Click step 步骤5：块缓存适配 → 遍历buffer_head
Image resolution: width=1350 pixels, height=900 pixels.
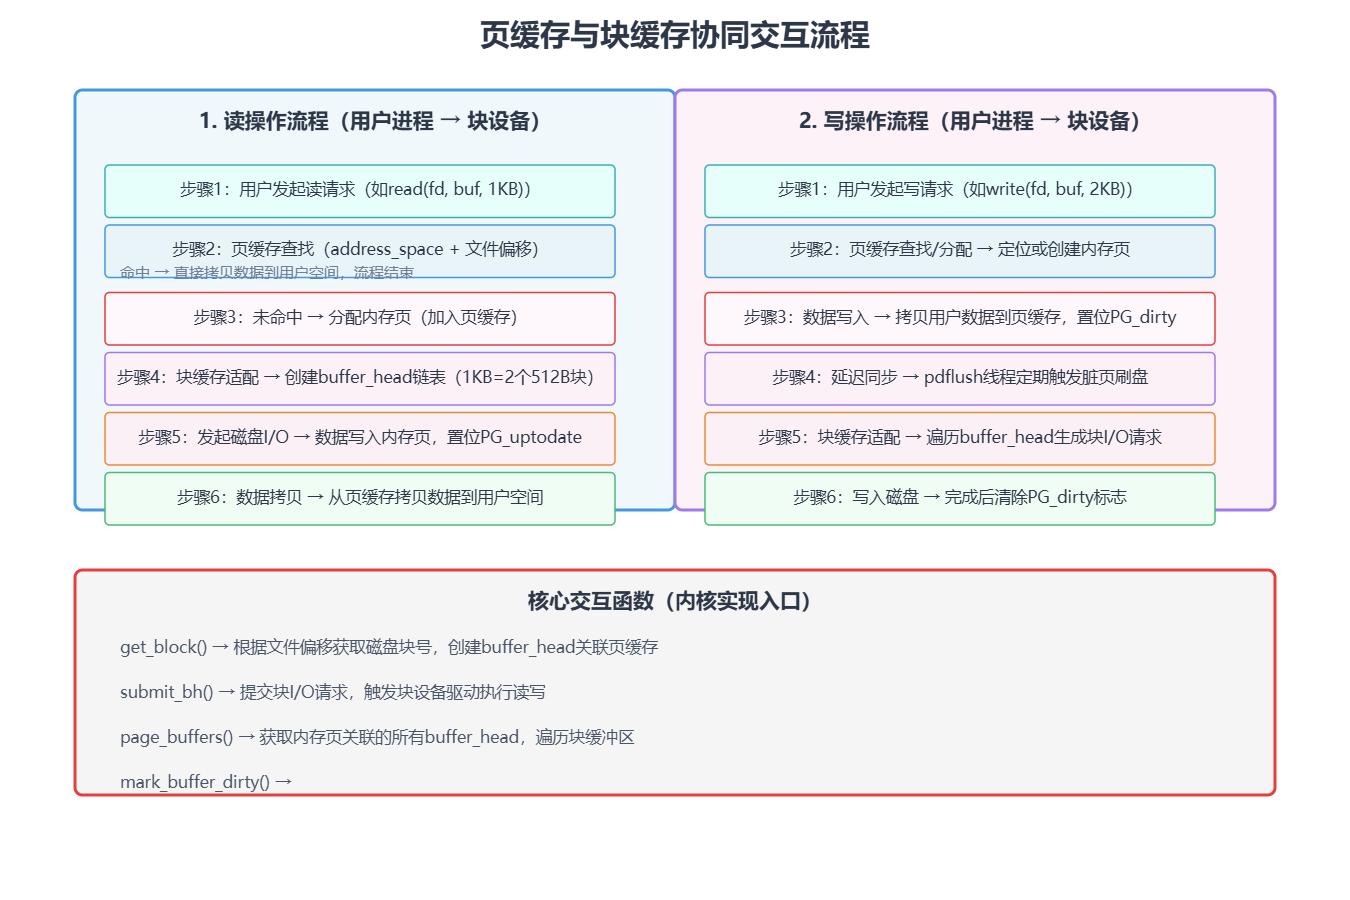pyautogui.click(x=960, y=438)
